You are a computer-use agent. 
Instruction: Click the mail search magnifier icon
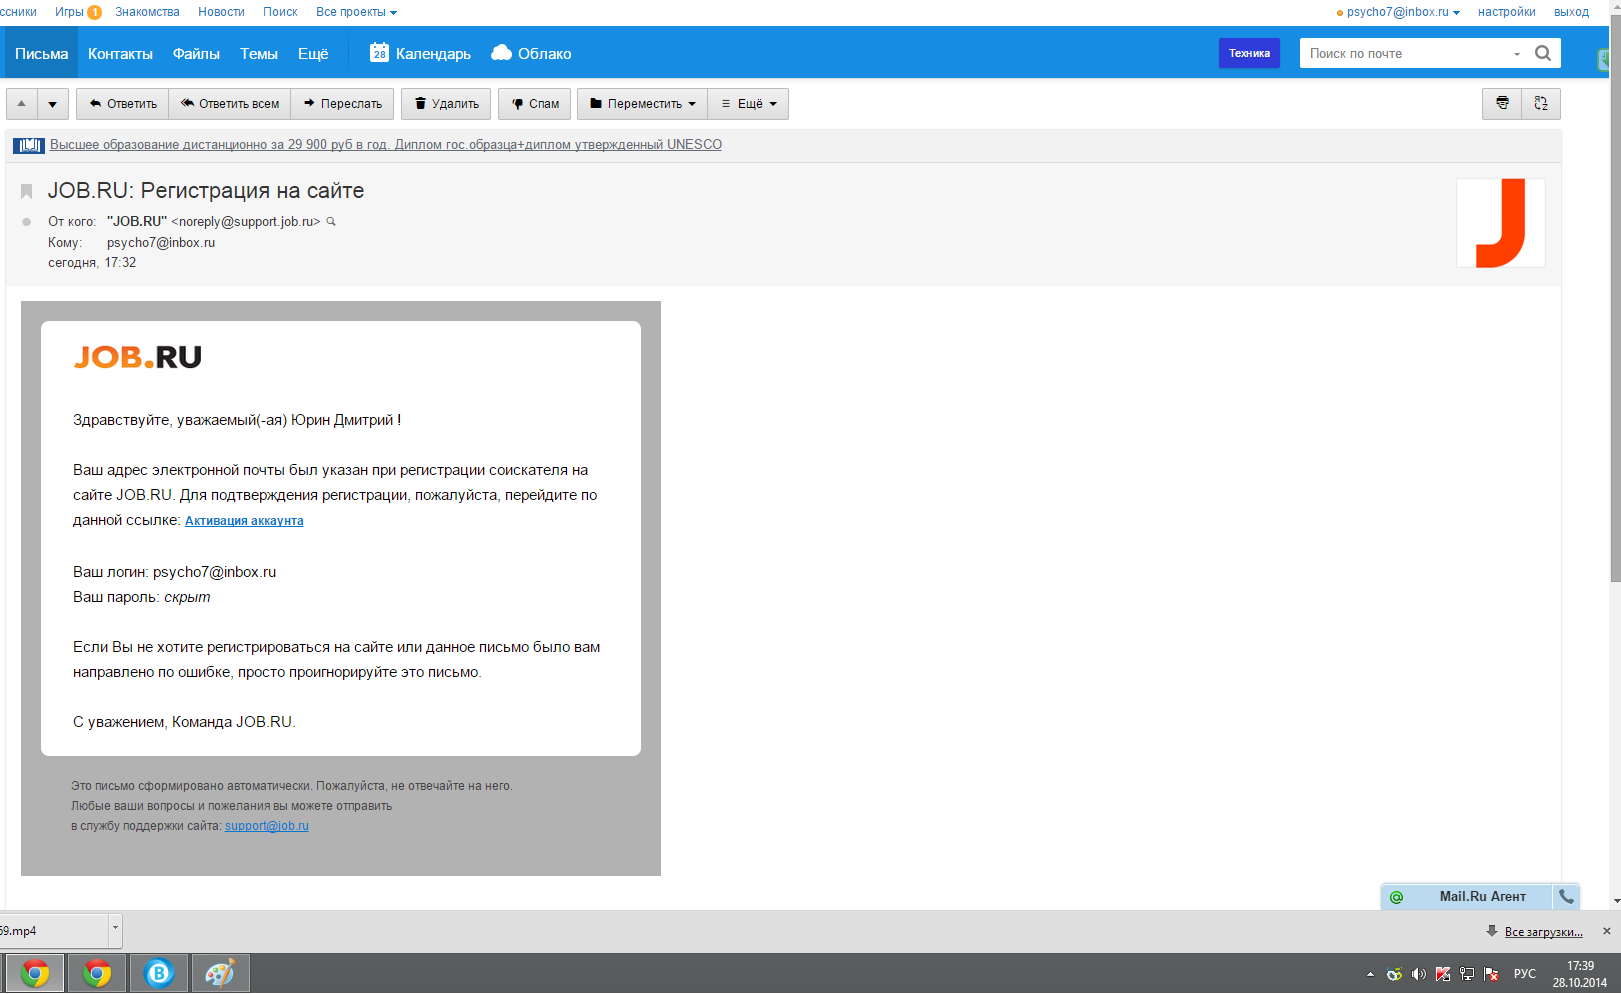click(1543, 54)
